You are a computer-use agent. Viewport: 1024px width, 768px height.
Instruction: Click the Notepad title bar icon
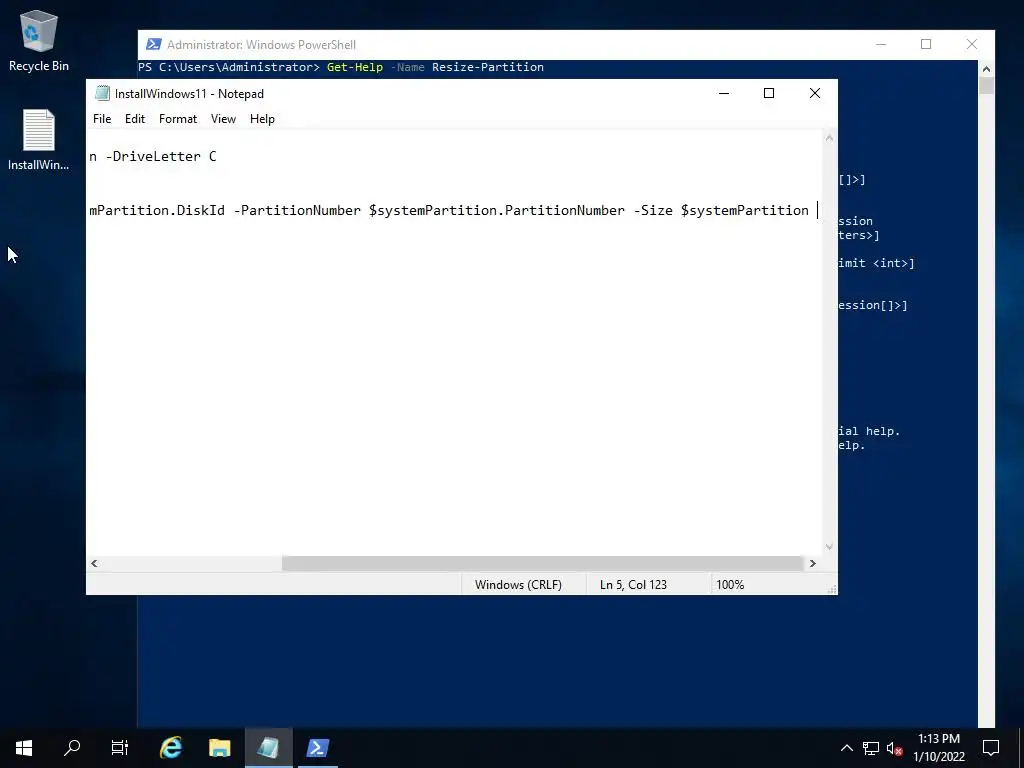(102, 93)
